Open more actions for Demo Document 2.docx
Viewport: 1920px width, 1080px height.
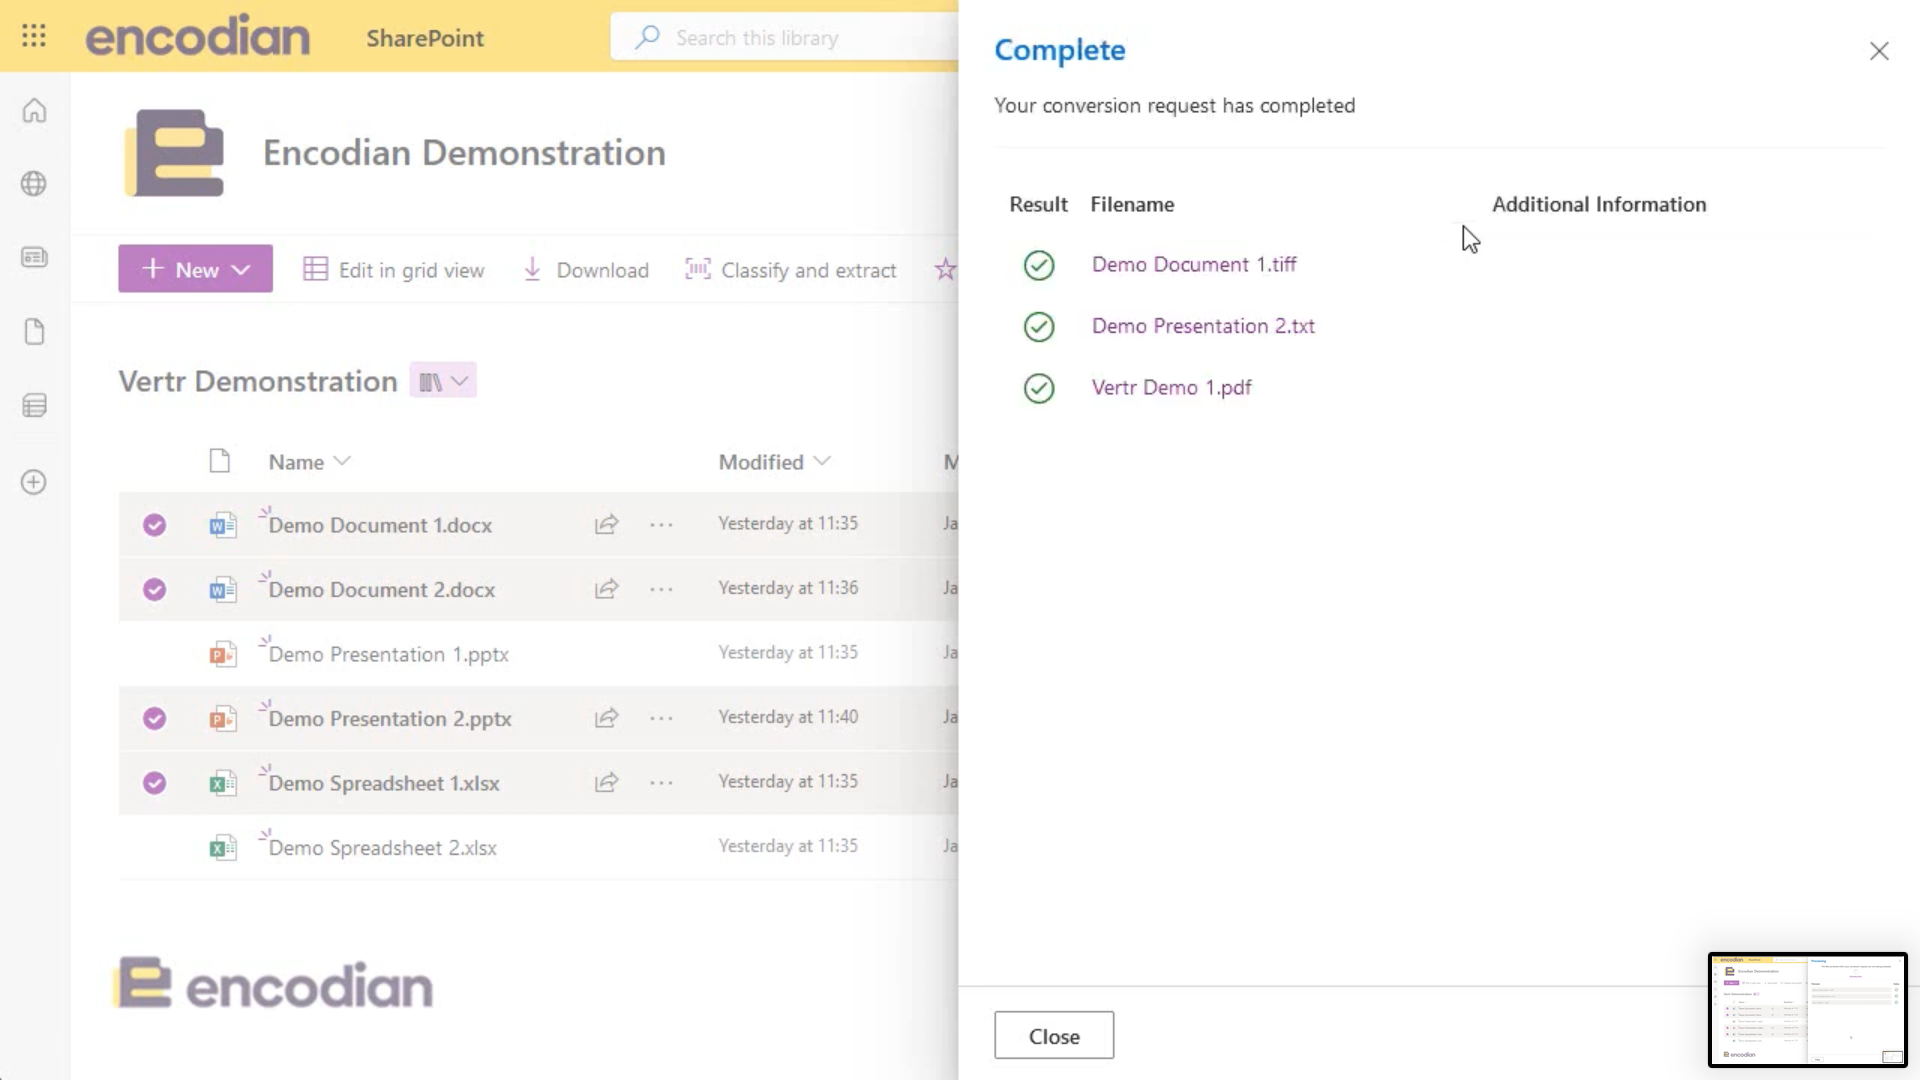[x=661, y=589]
